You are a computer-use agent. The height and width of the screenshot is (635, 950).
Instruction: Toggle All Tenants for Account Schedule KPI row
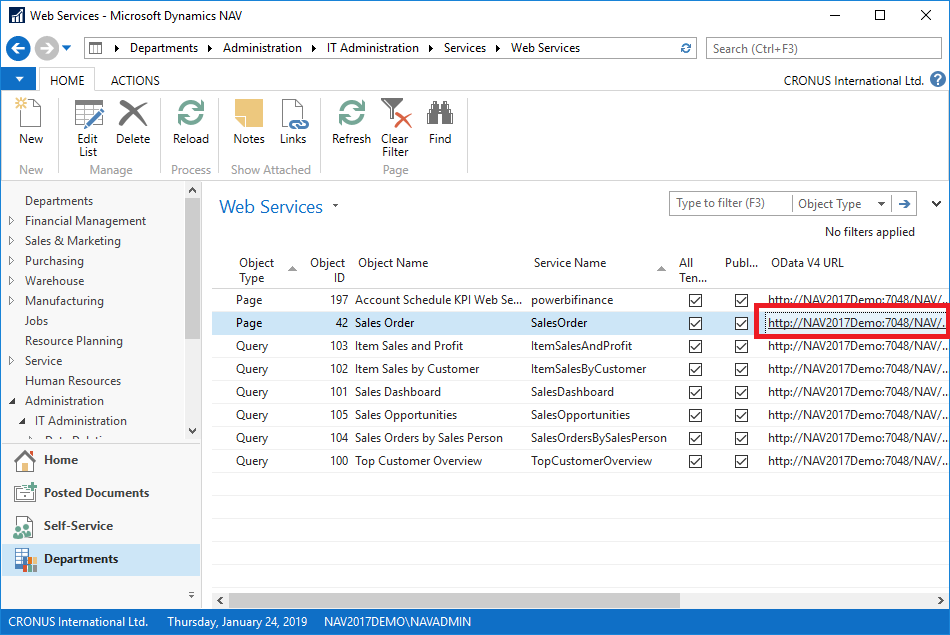pos(696,300)
